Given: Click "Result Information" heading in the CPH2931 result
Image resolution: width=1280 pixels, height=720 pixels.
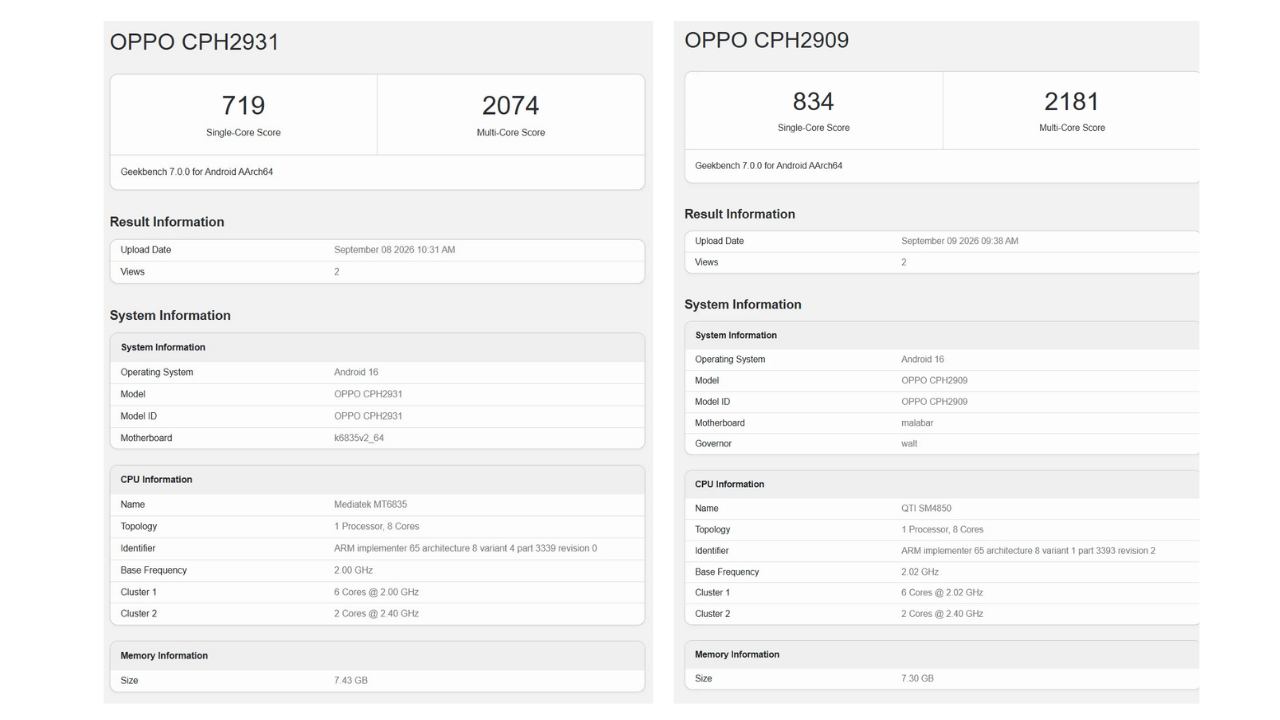Looking at the screenshot, I should tap(167, 222).
